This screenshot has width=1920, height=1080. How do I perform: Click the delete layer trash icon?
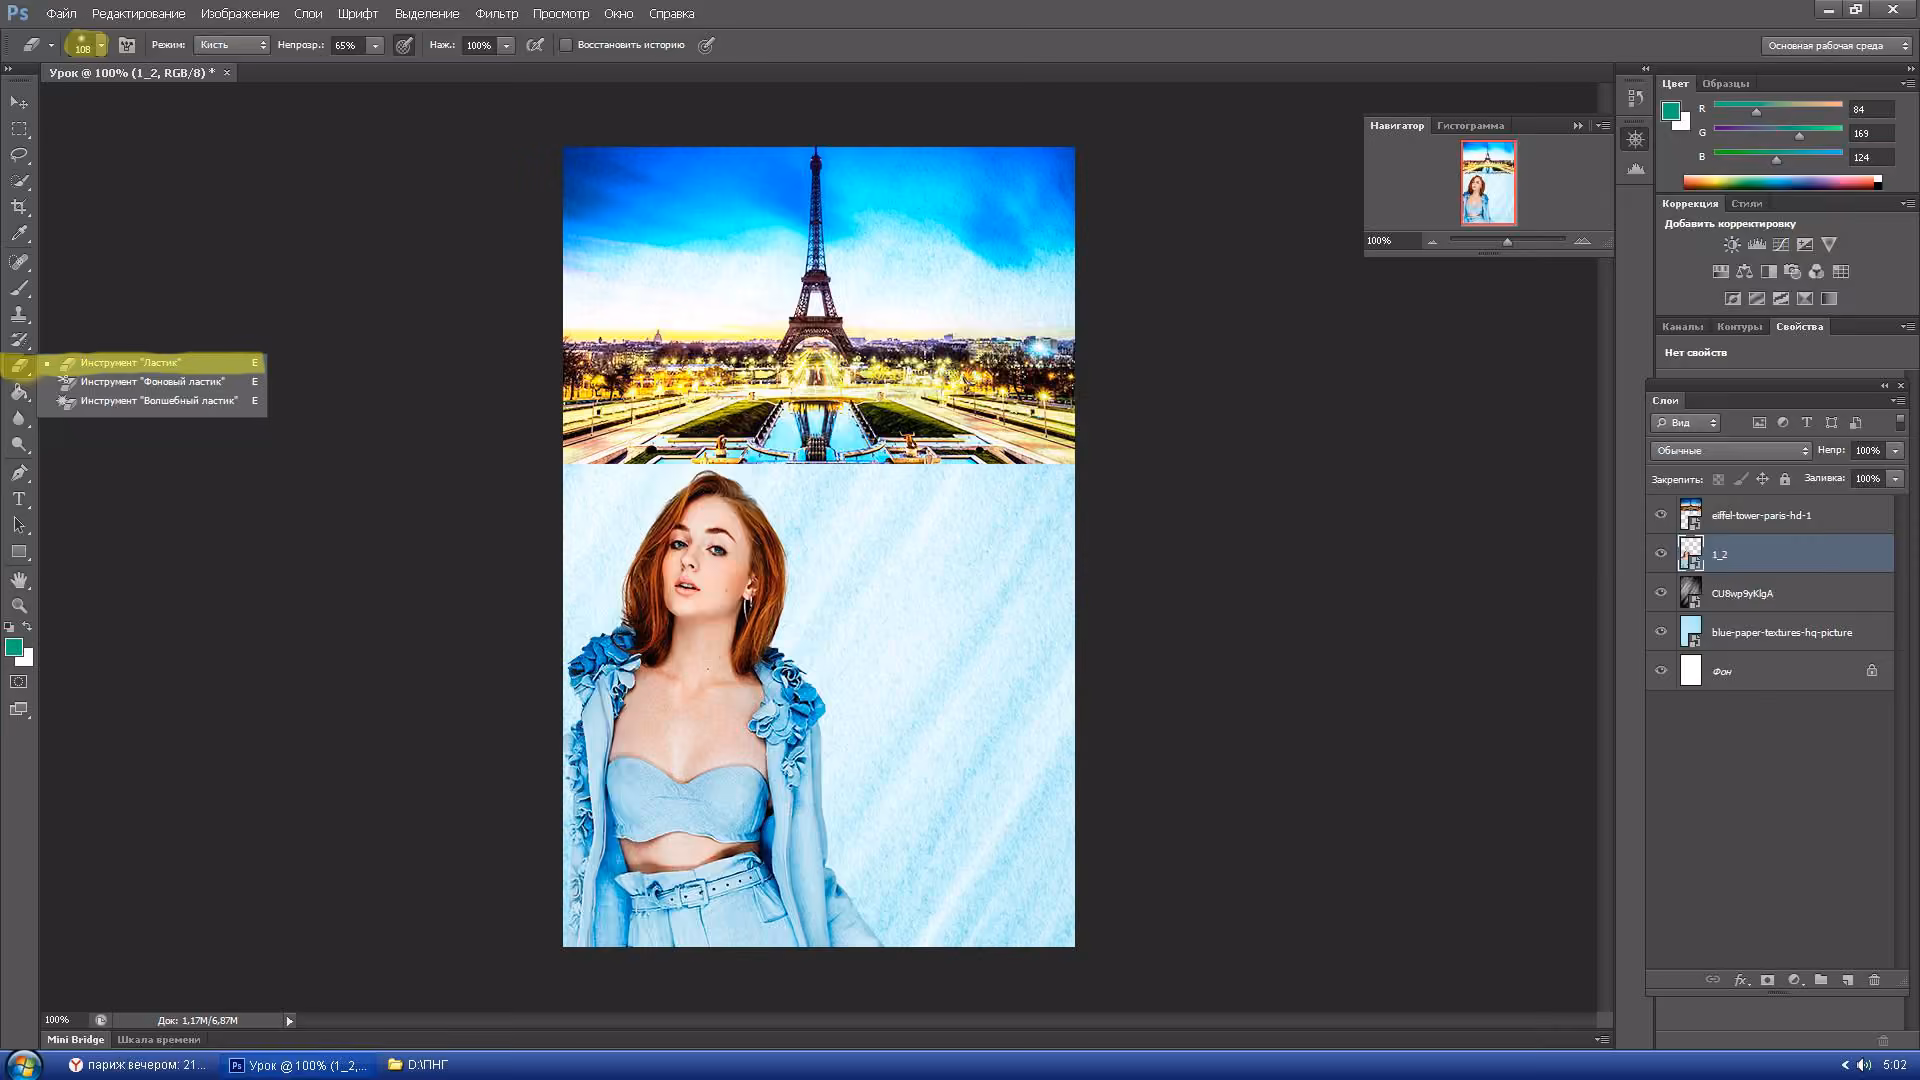[x=1875, y=980]
